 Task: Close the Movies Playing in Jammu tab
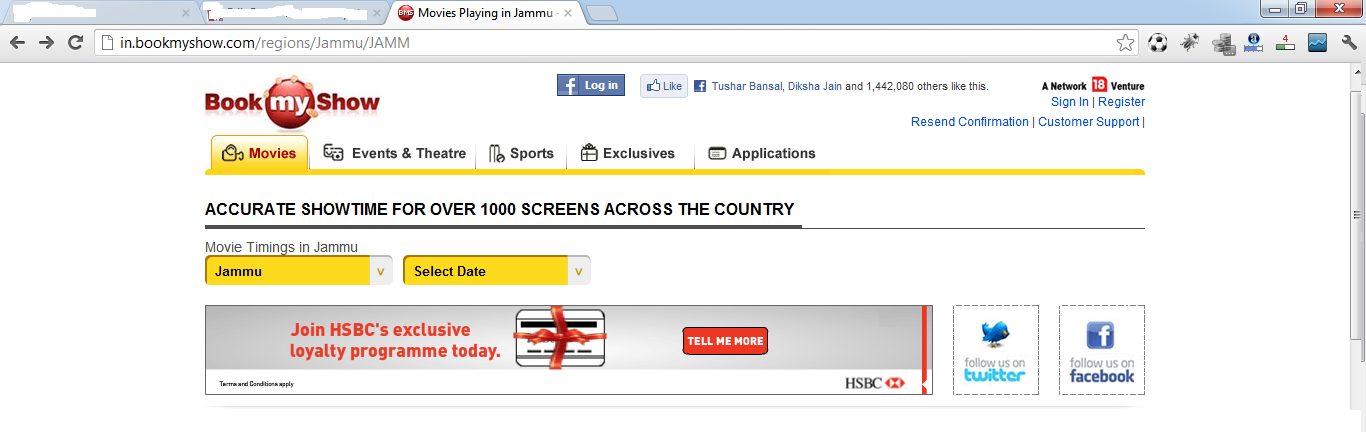coord(568,13)
